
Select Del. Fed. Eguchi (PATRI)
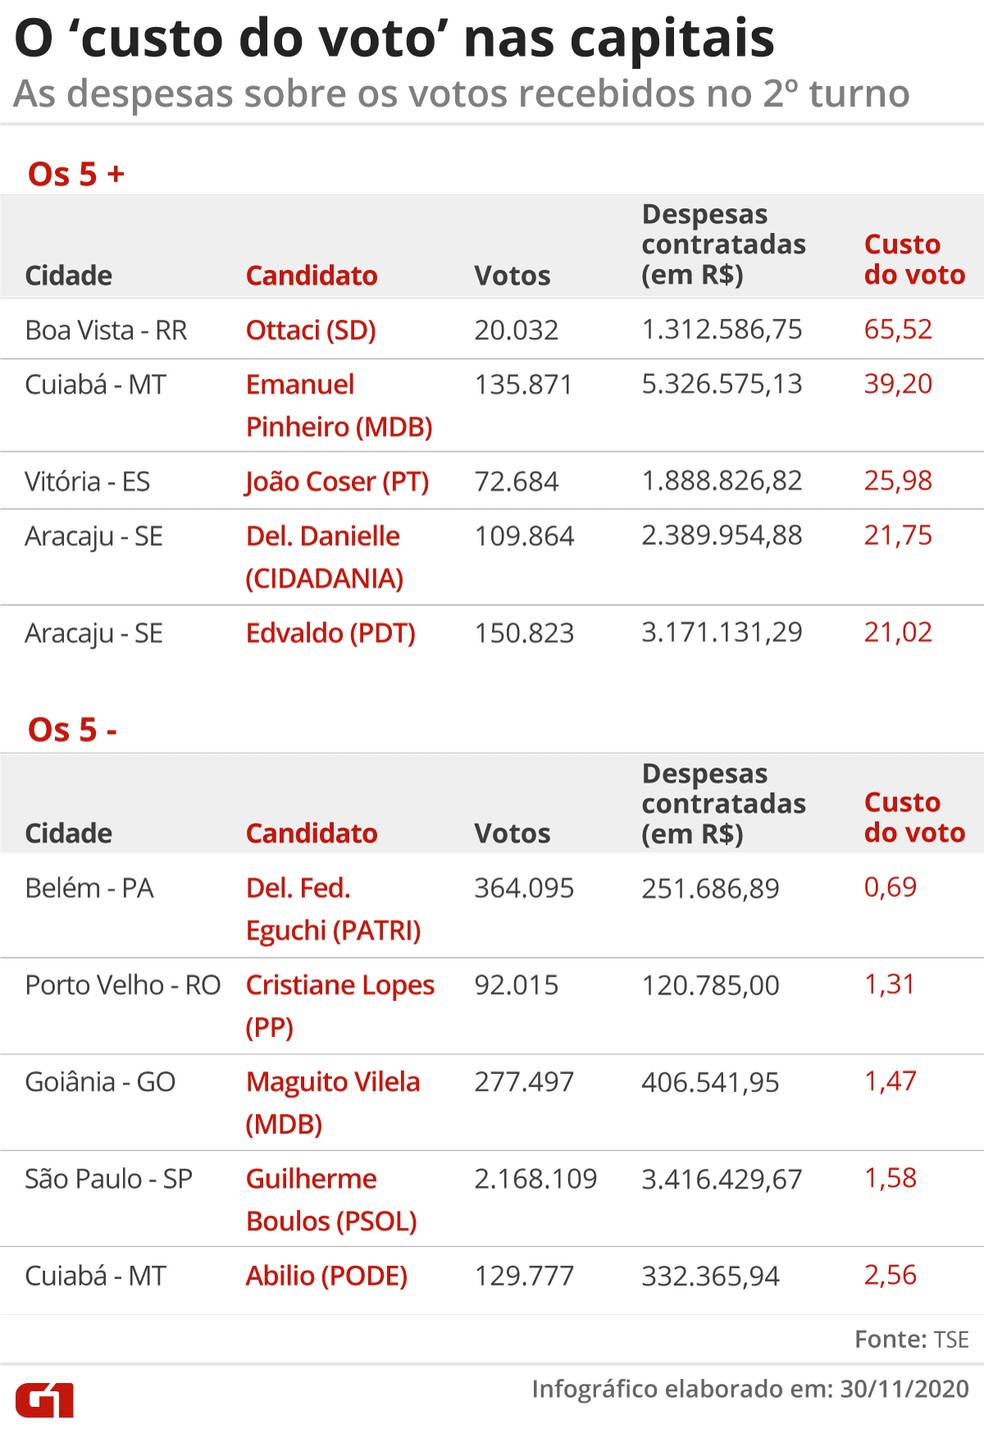tap(333, 909)
